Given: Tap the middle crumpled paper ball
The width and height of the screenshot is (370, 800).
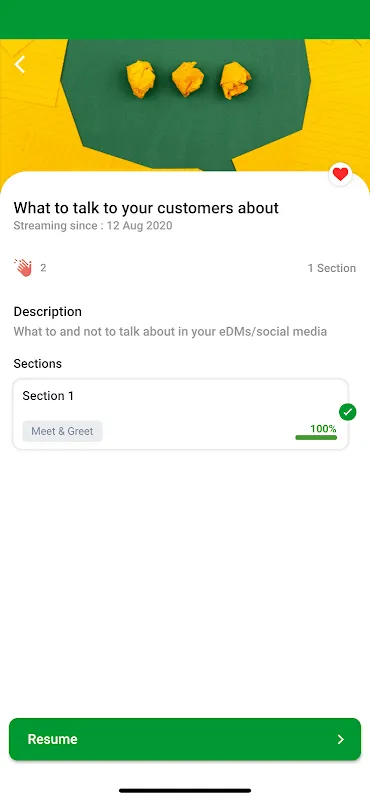Looking at the screenshot, I should 188,79.
